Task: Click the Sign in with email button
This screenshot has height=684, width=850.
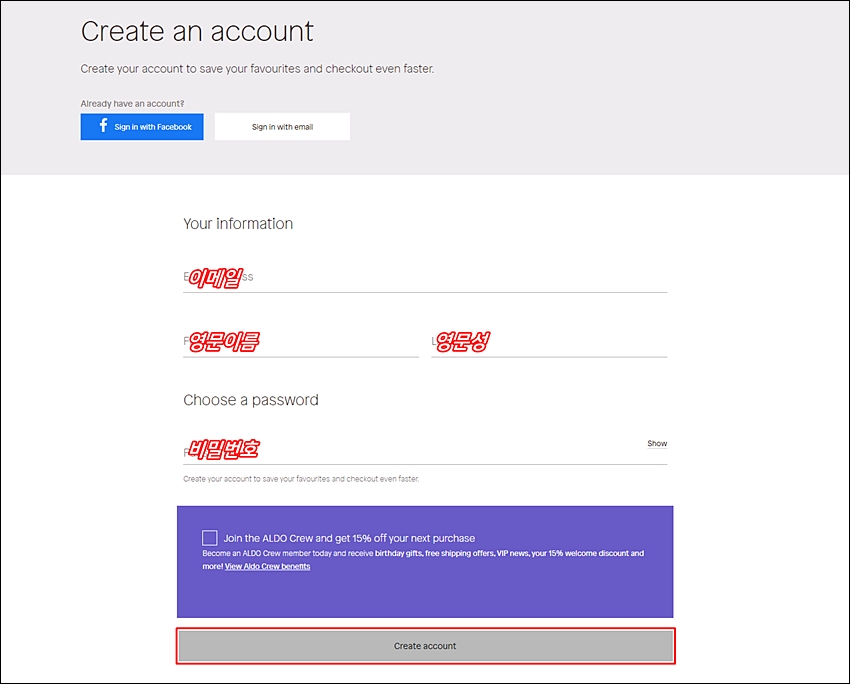Action: 282,127
